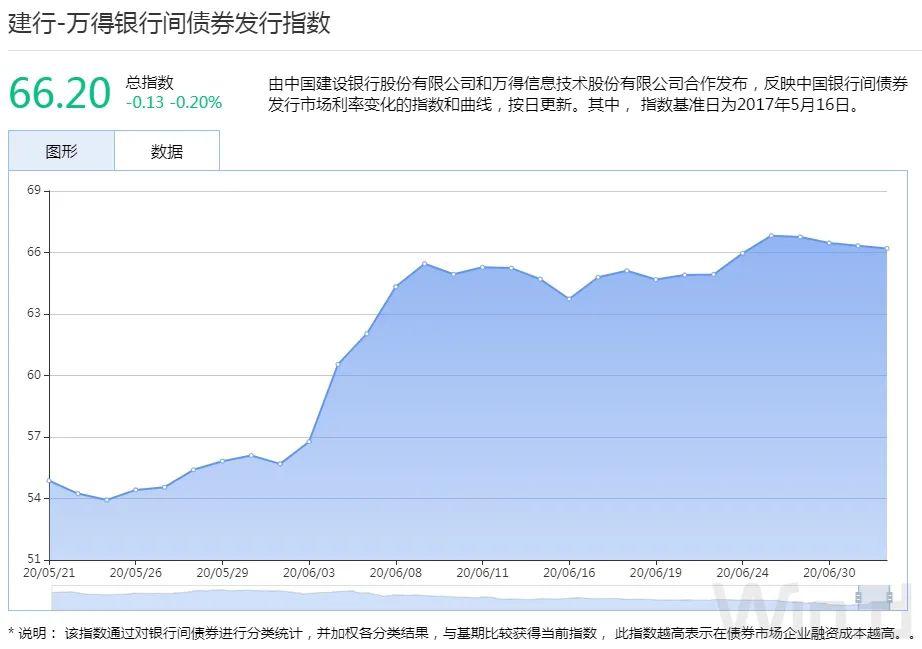922x649 pixels.
Task: Click the y-axis label 60
Action: coord(34,375)
